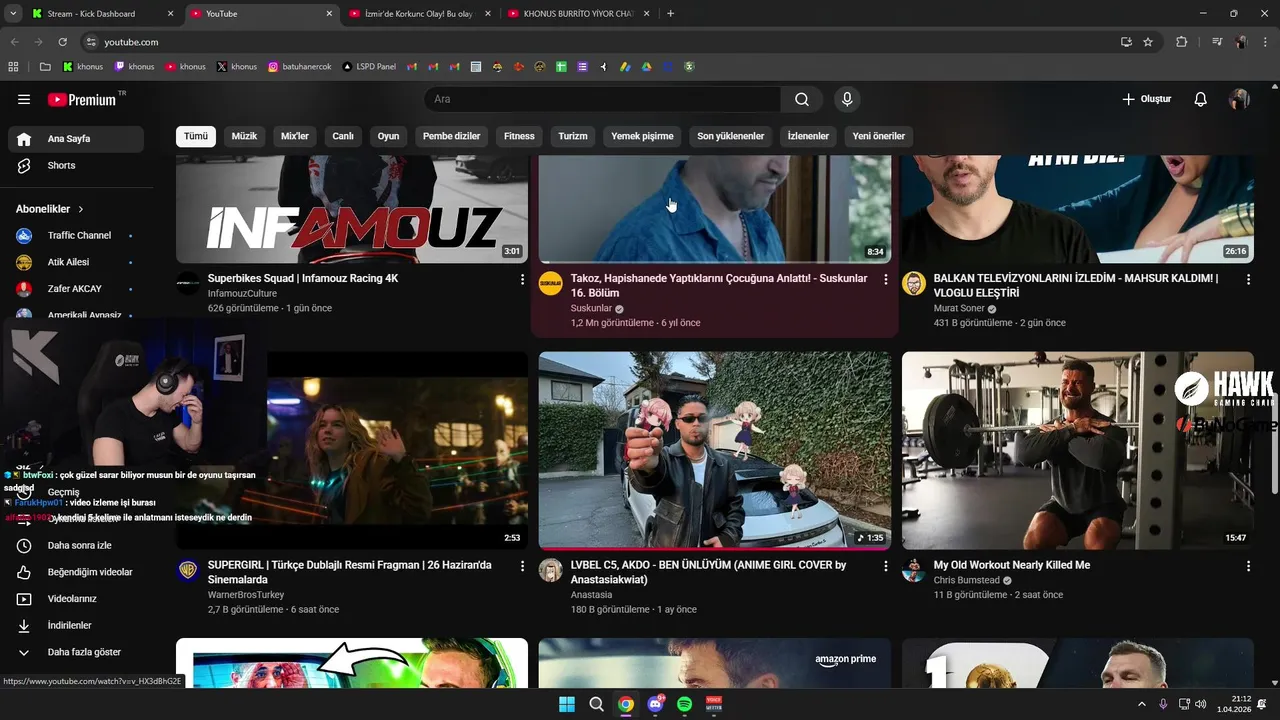Go to Ana Sayfa in sidebar

(76, 139)
